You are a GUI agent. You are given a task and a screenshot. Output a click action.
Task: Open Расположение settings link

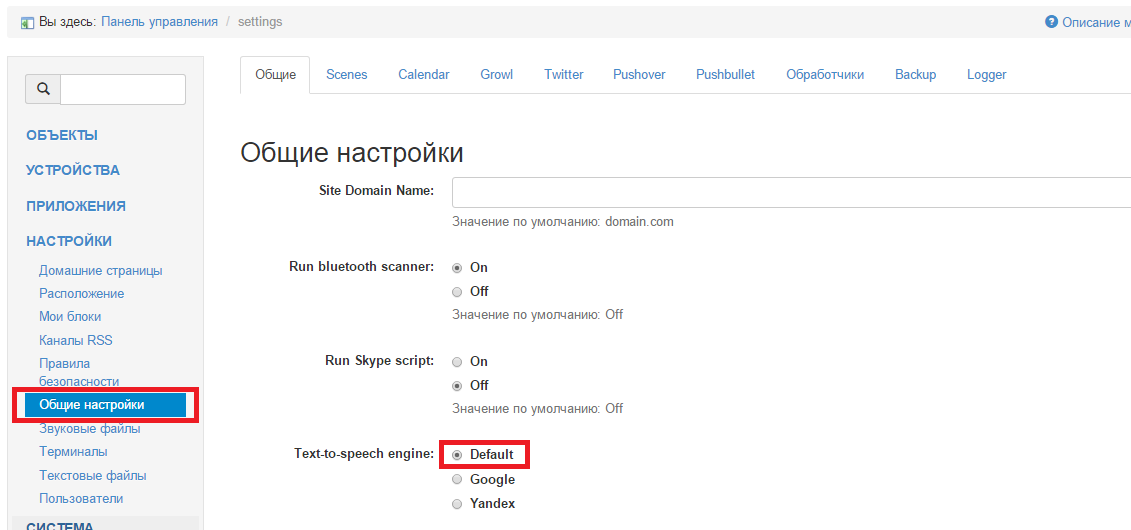pos(82,294)
